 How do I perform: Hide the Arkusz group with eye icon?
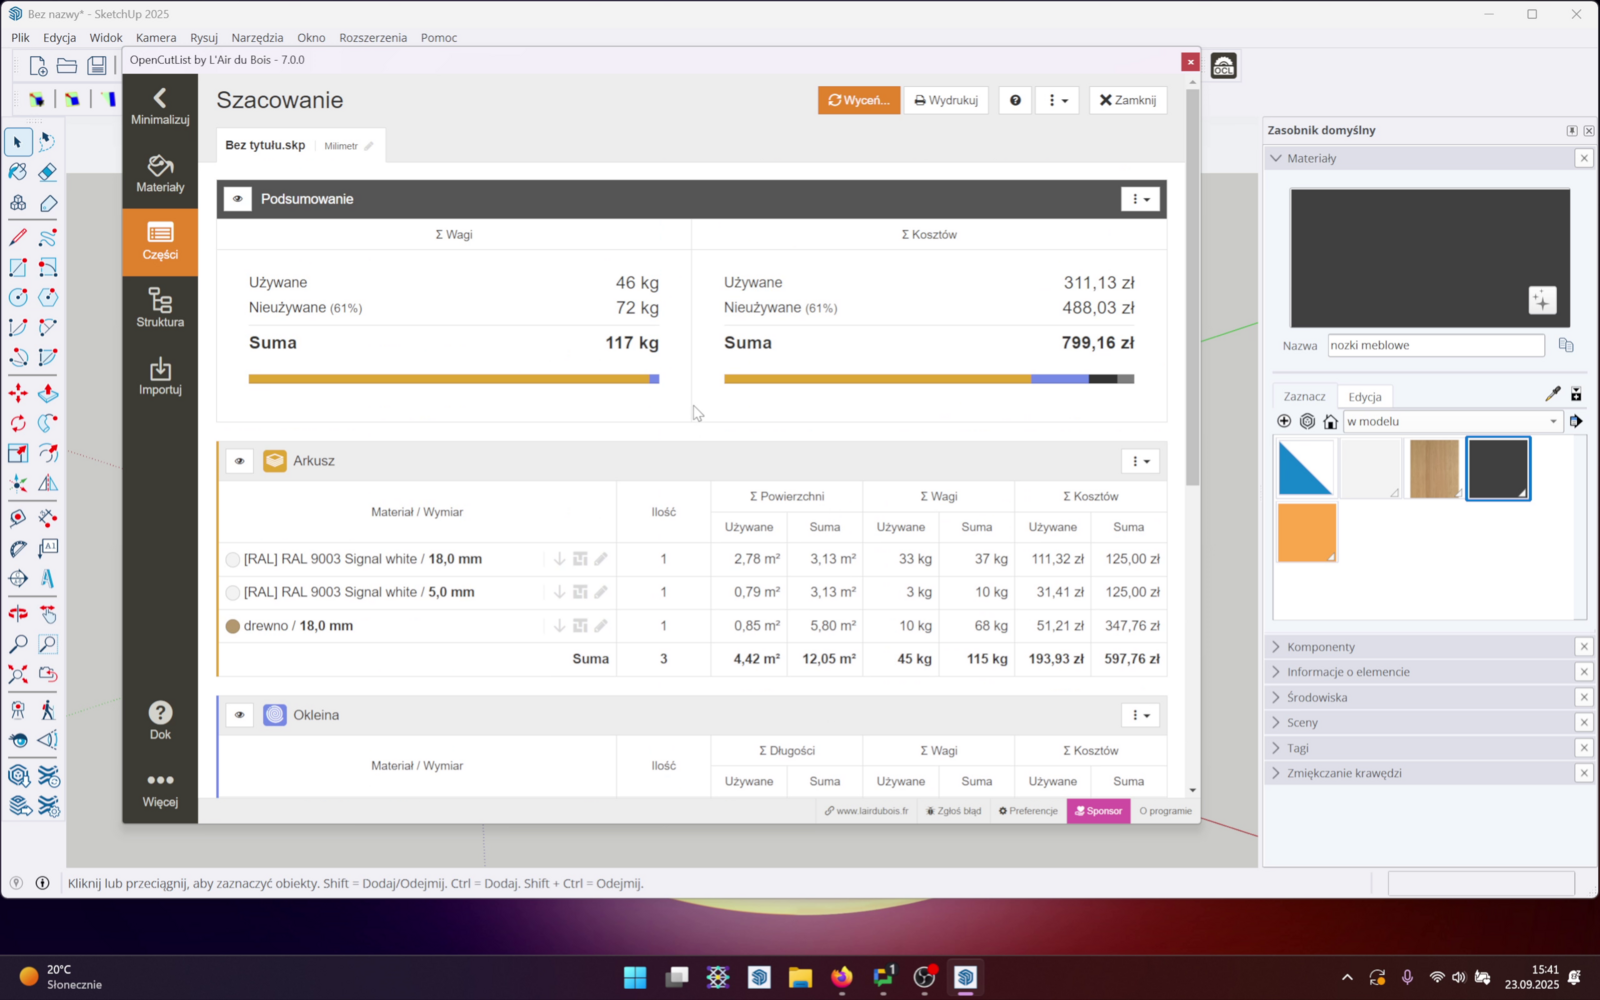coord(239,461)
